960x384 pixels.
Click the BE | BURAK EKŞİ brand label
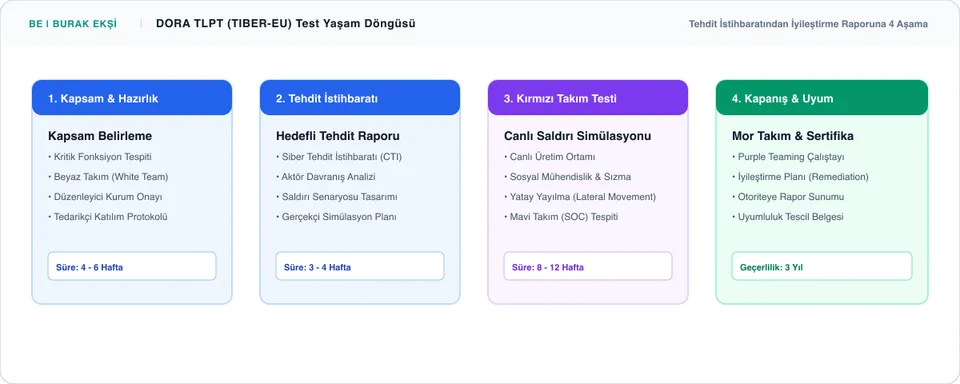[73, 24]
